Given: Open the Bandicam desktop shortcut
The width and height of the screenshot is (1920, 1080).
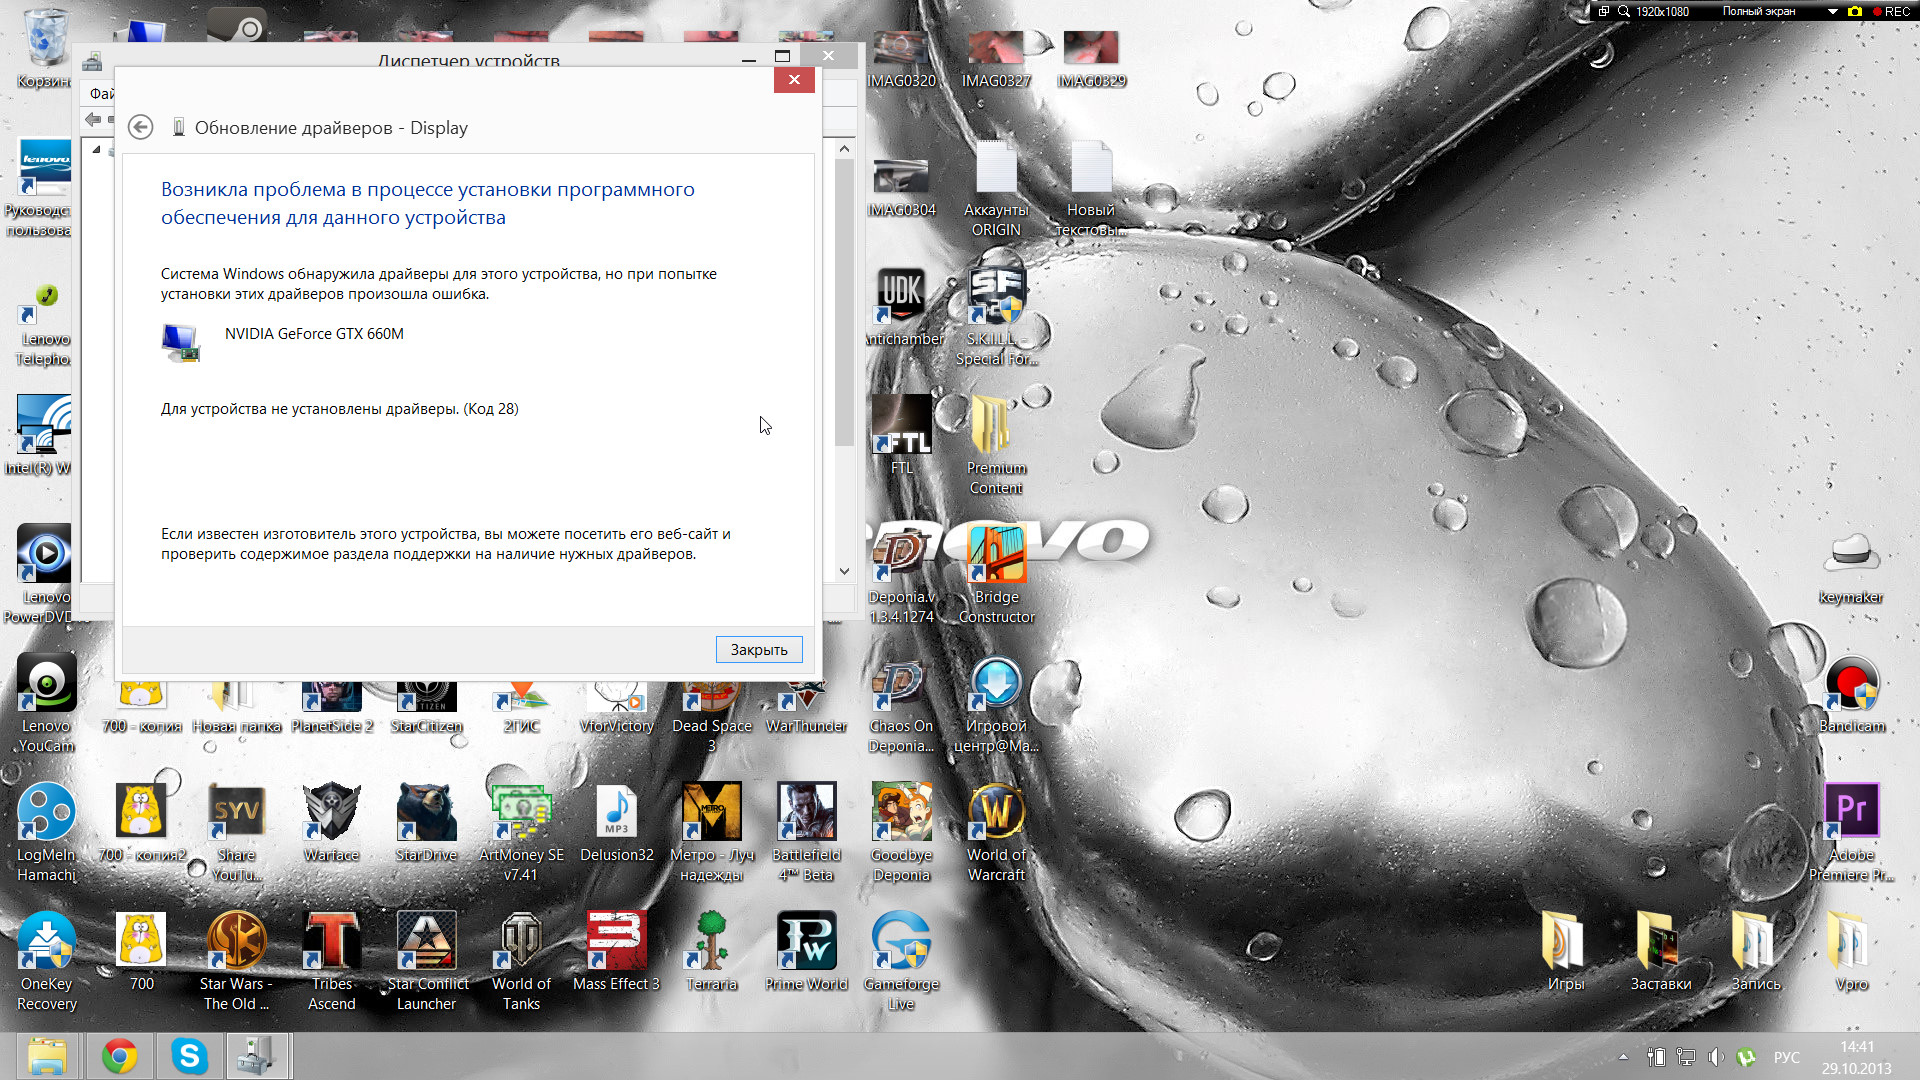Looking at the screenshot, I should click(1851, 684).
